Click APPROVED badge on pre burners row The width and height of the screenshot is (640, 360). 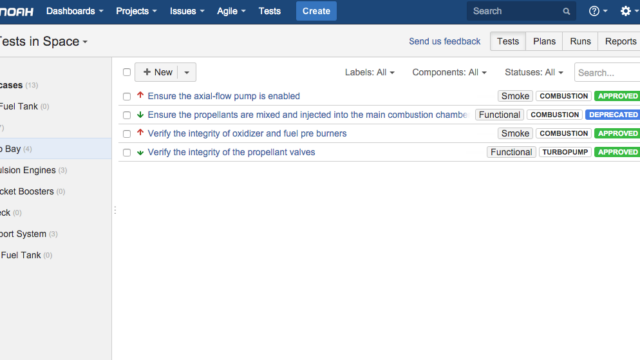click(617, 133)
